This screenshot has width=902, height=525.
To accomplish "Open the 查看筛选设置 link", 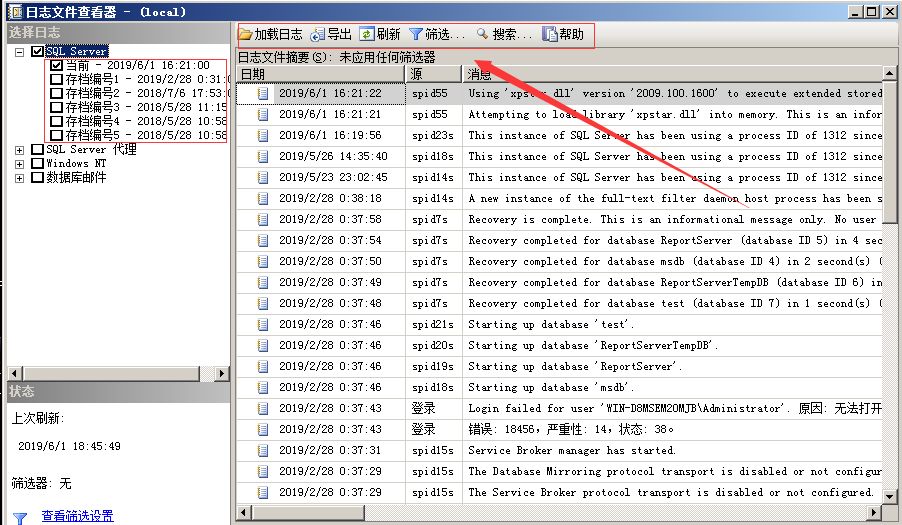I will (x=77, y=516).
